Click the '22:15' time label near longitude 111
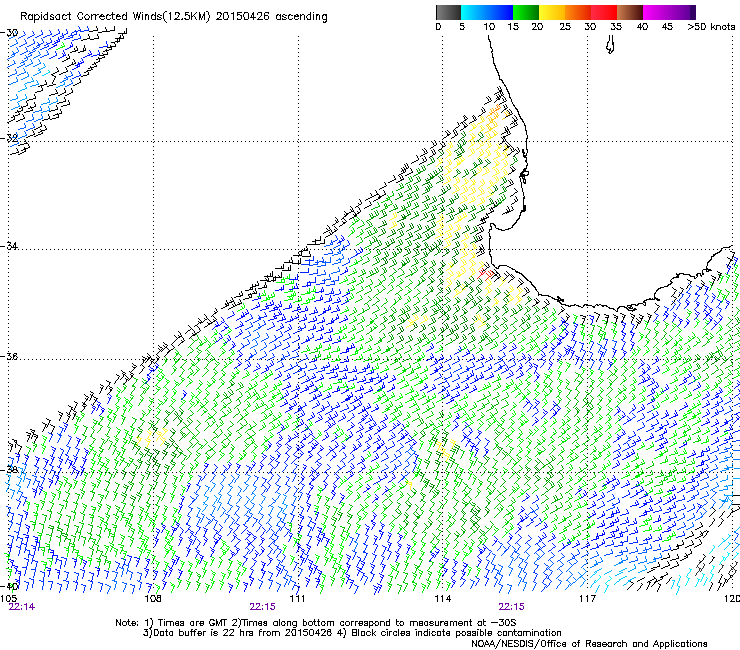The width and height of the screenshot is (740, 650). 262,607
